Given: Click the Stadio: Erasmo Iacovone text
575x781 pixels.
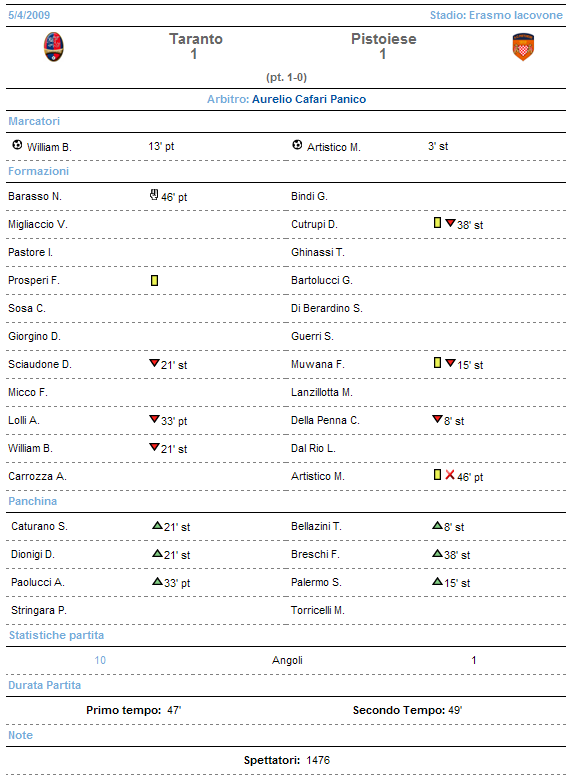Looking at the screenshot, I should point(496,15).
